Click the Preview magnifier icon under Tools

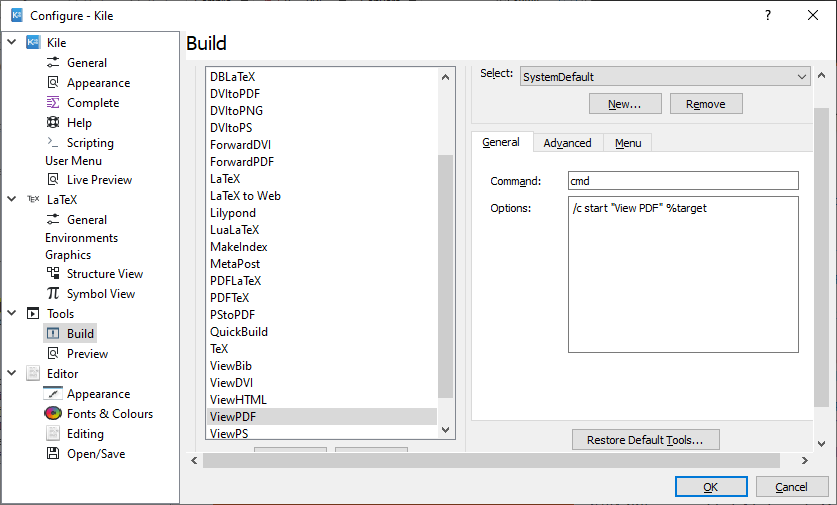(x=53, y=353)
